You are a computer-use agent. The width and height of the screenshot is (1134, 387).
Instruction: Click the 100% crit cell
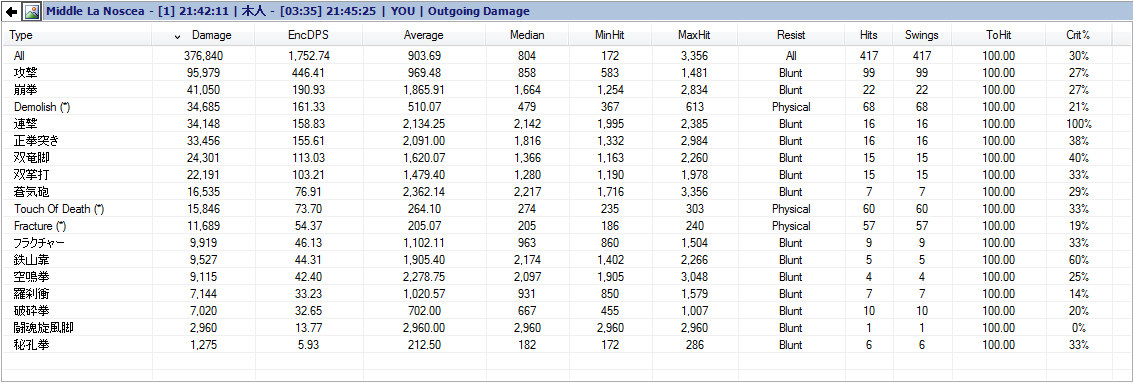click(x=1078, y=124)
